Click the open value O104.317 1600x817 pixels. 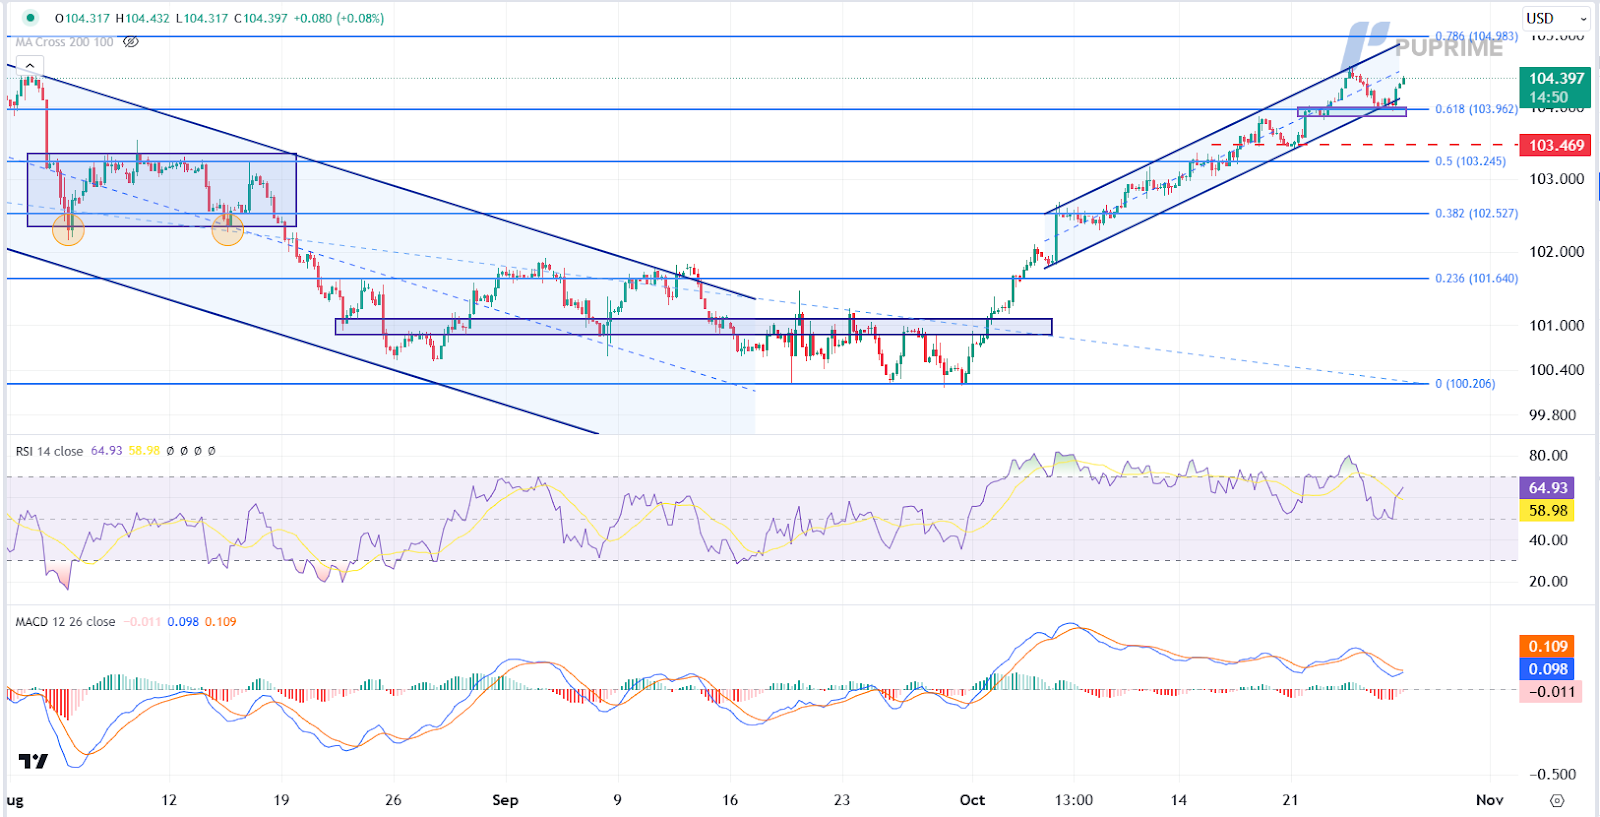pyautogui.click(x=82, y=18)
